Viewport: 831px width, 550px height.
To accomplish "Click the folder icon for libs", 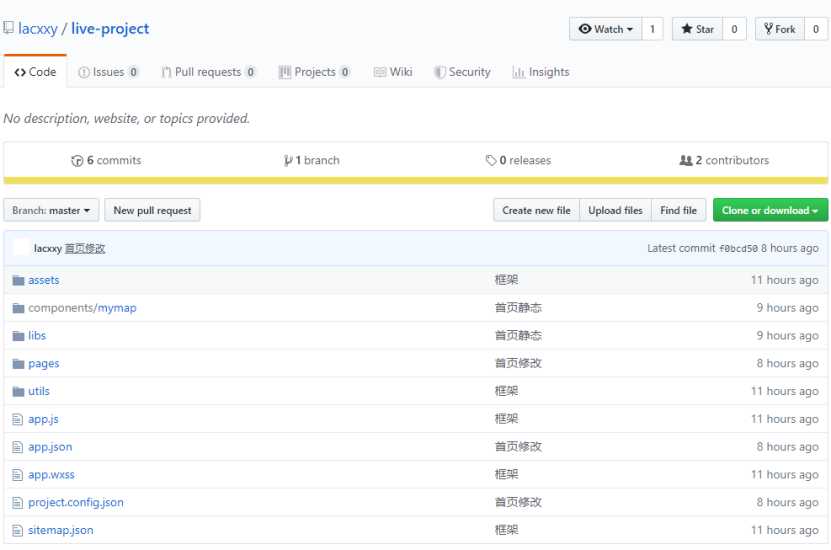I will [19, 336].
